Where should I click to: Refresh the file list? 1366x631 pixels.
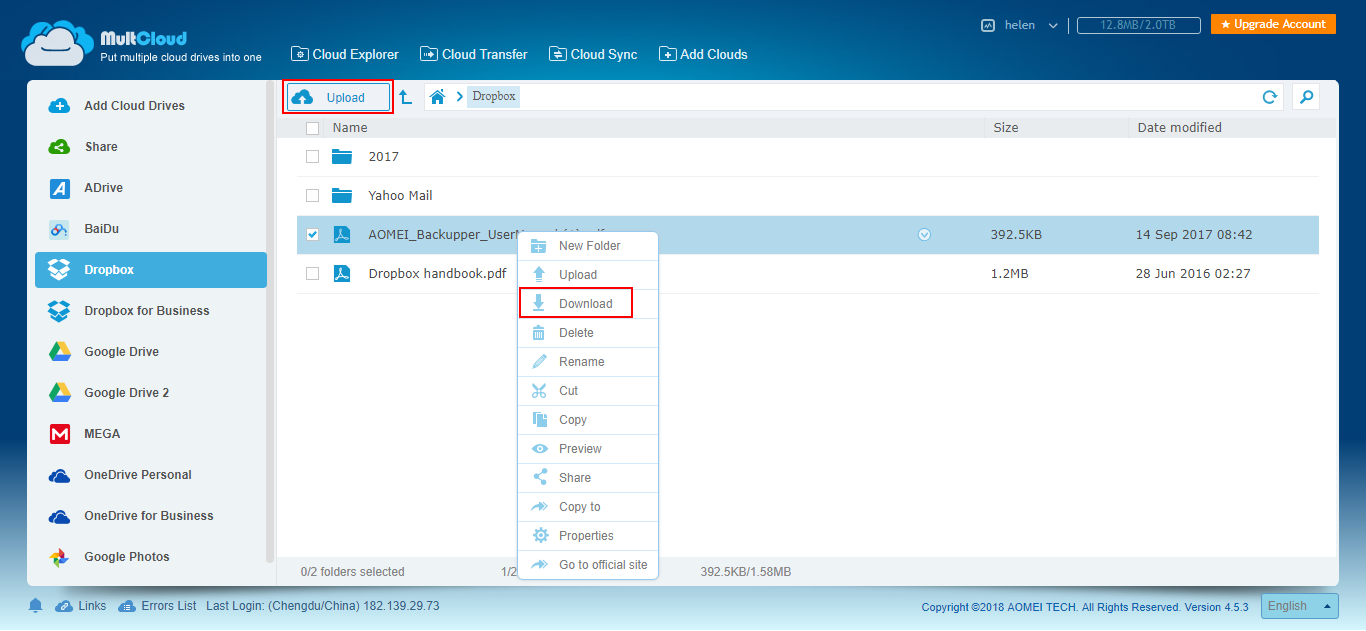pyautogui.click(x=1269, y=97)
